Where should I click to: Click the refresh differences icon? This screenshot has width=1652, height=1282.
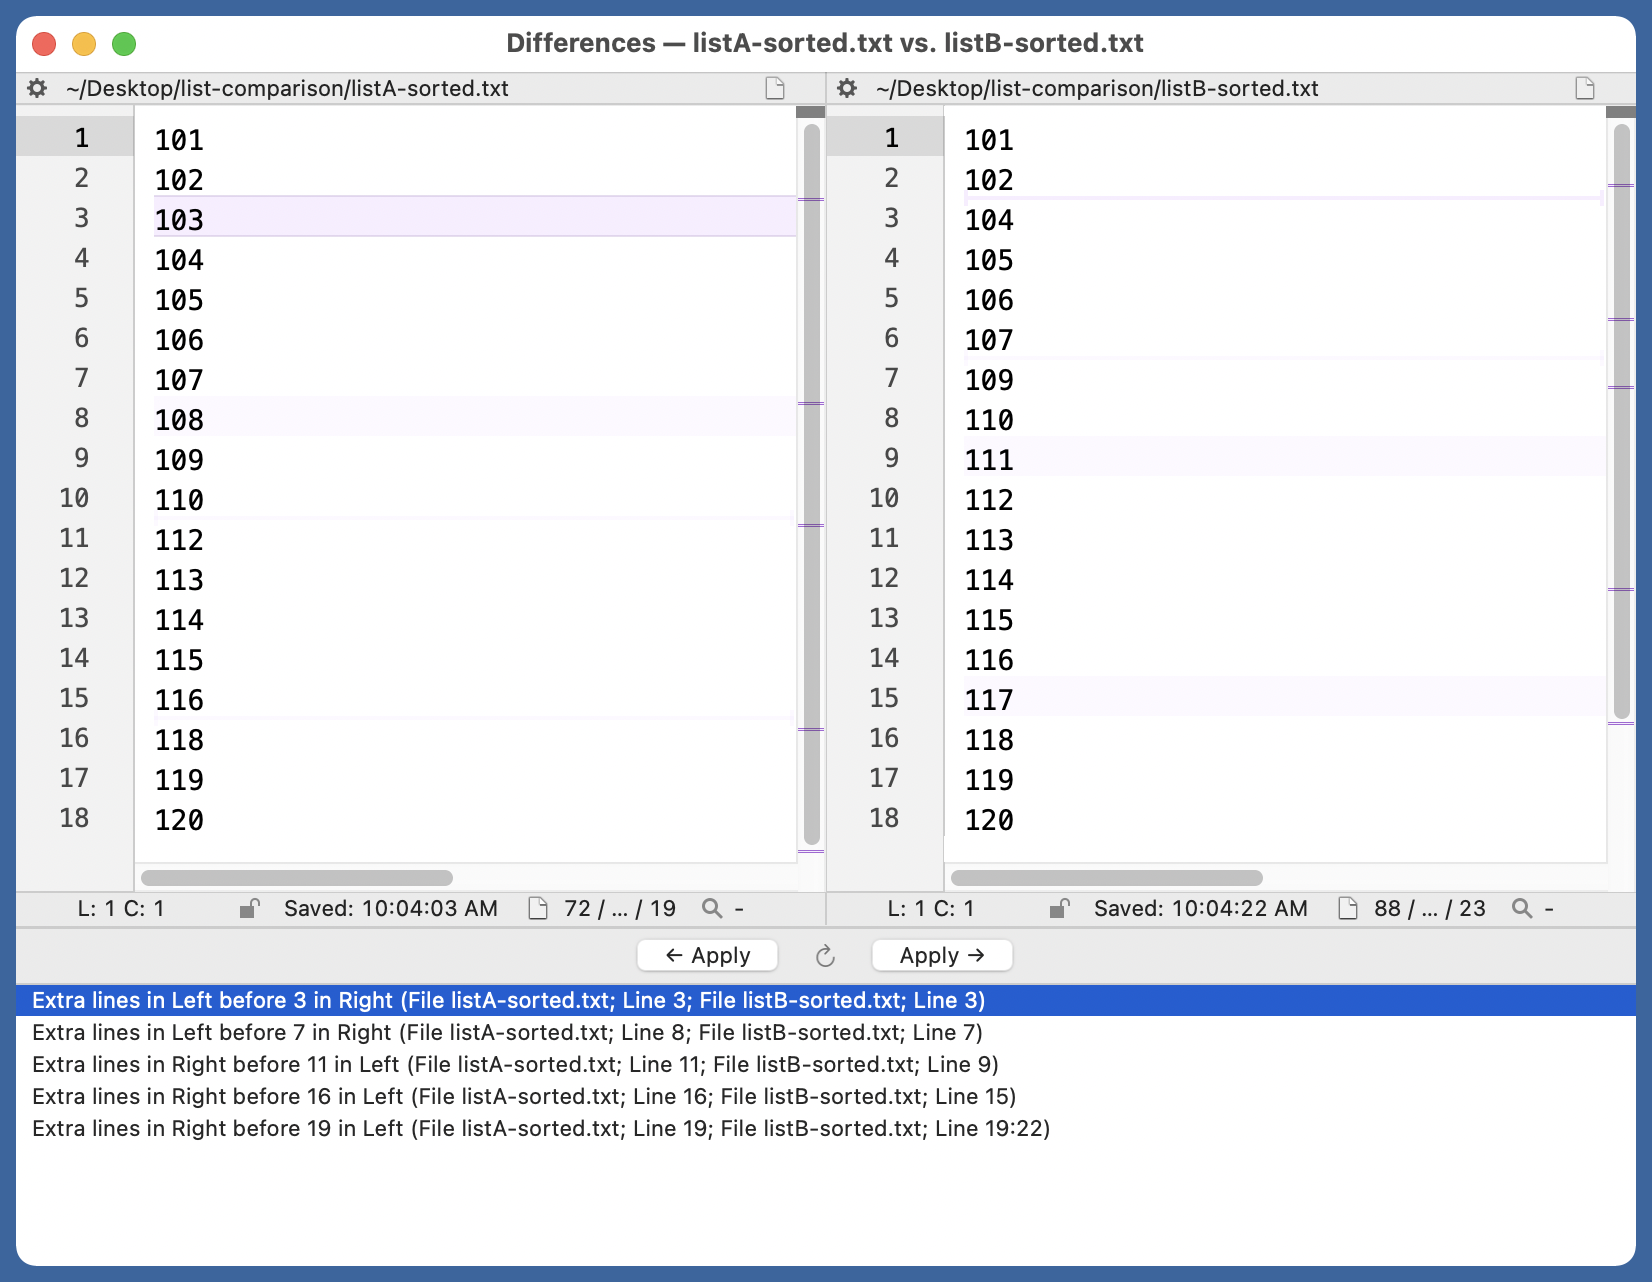(825, 956)
